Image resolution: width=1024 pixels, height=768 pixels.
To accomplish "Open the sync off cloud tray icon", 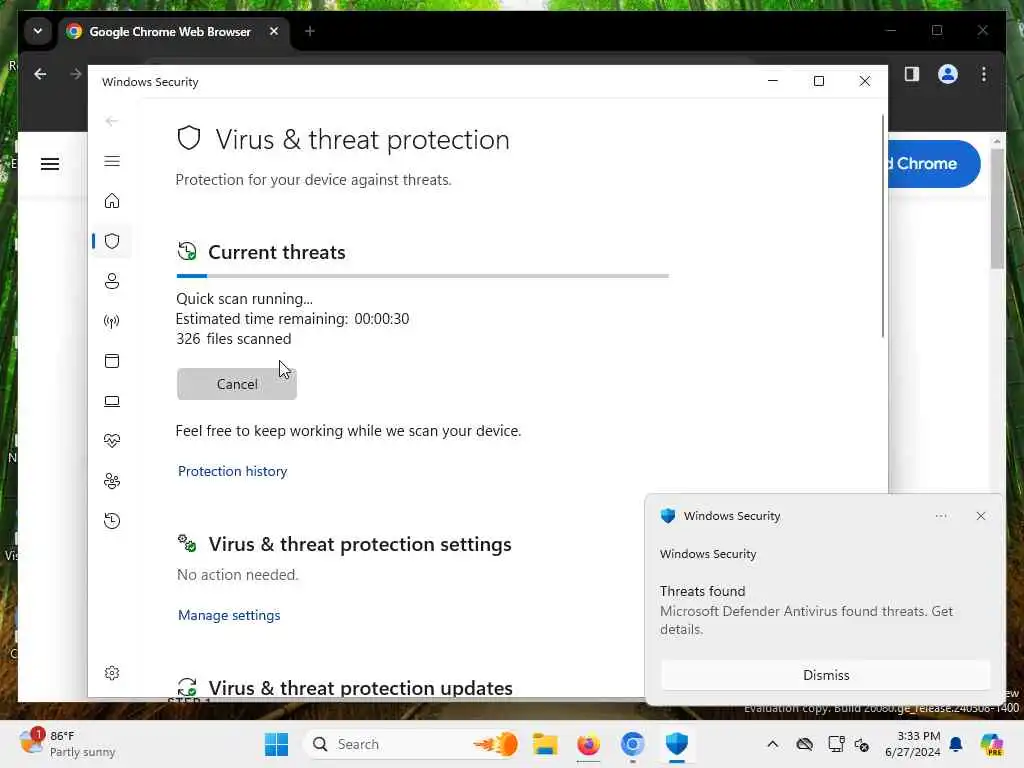I will pos(805,744).
